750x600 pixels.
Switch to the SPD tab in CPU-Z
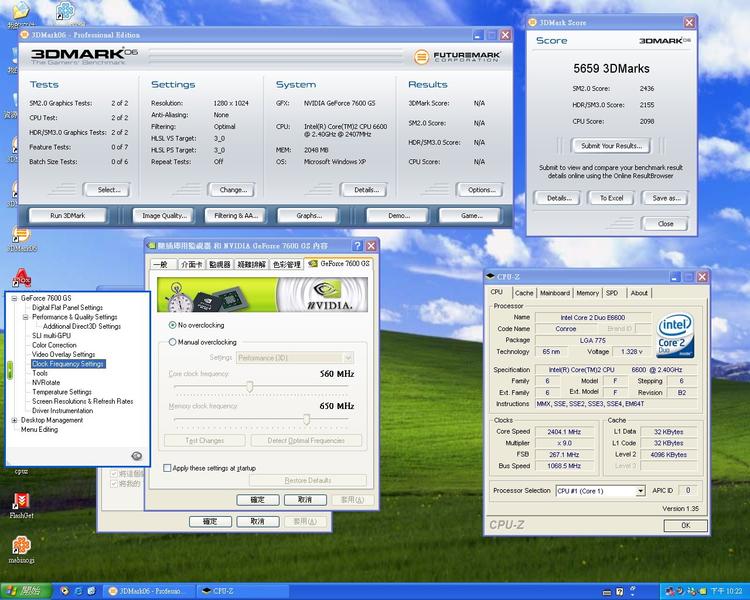[612, 293]
